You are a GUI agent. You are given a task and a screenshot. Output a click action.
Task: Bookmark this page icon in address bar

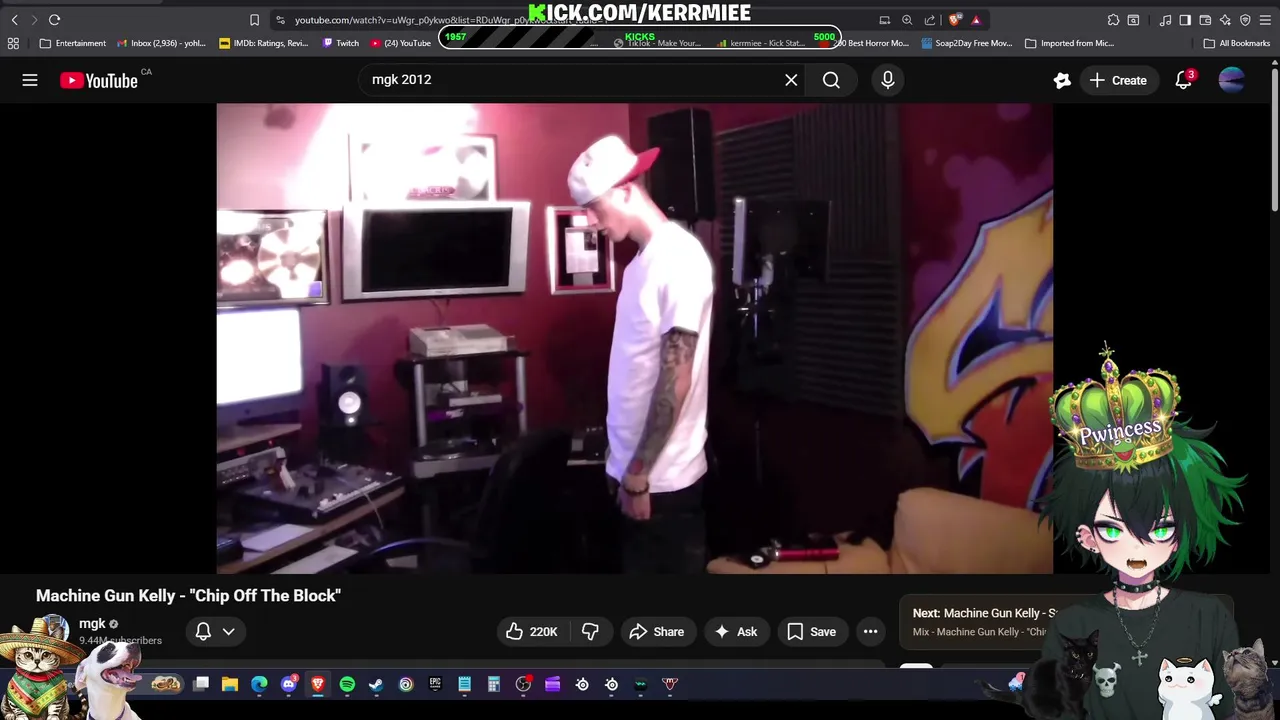coord(254,20)
